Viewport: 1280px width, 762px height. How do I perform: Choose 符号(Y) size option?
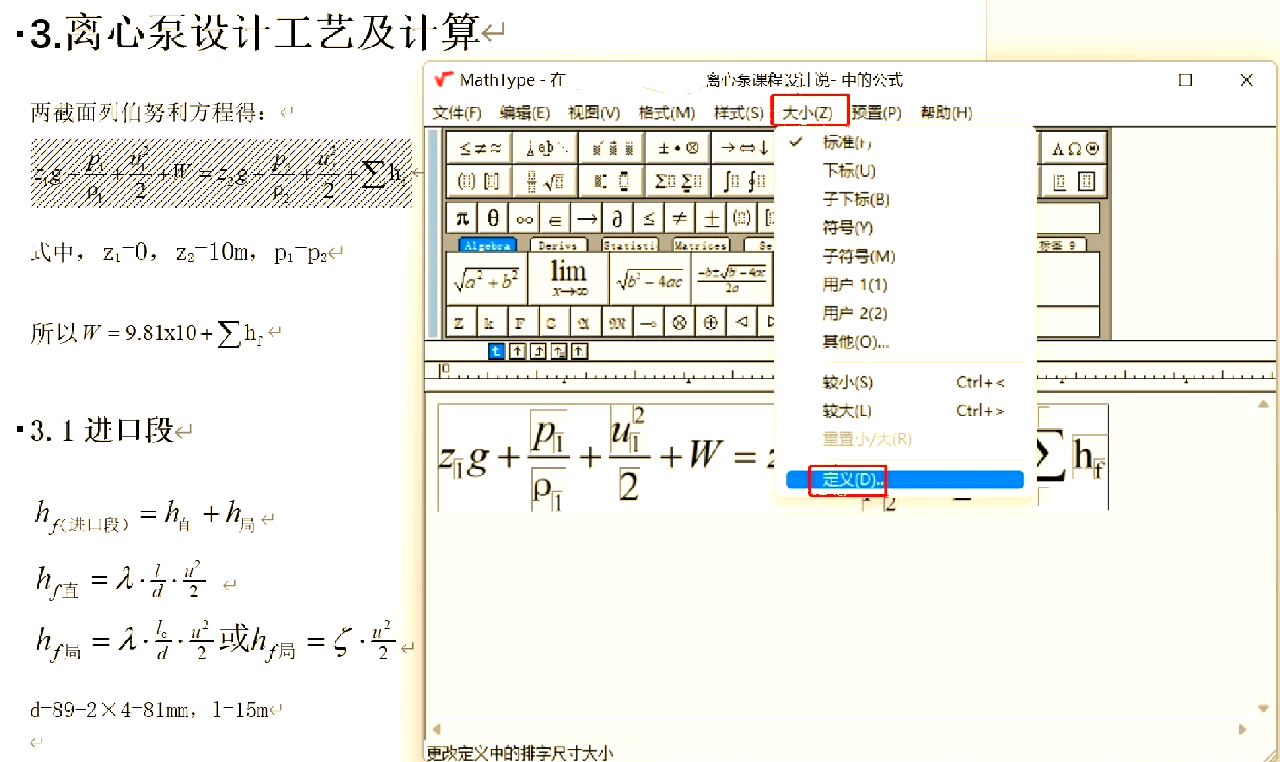tap(904, 228)
